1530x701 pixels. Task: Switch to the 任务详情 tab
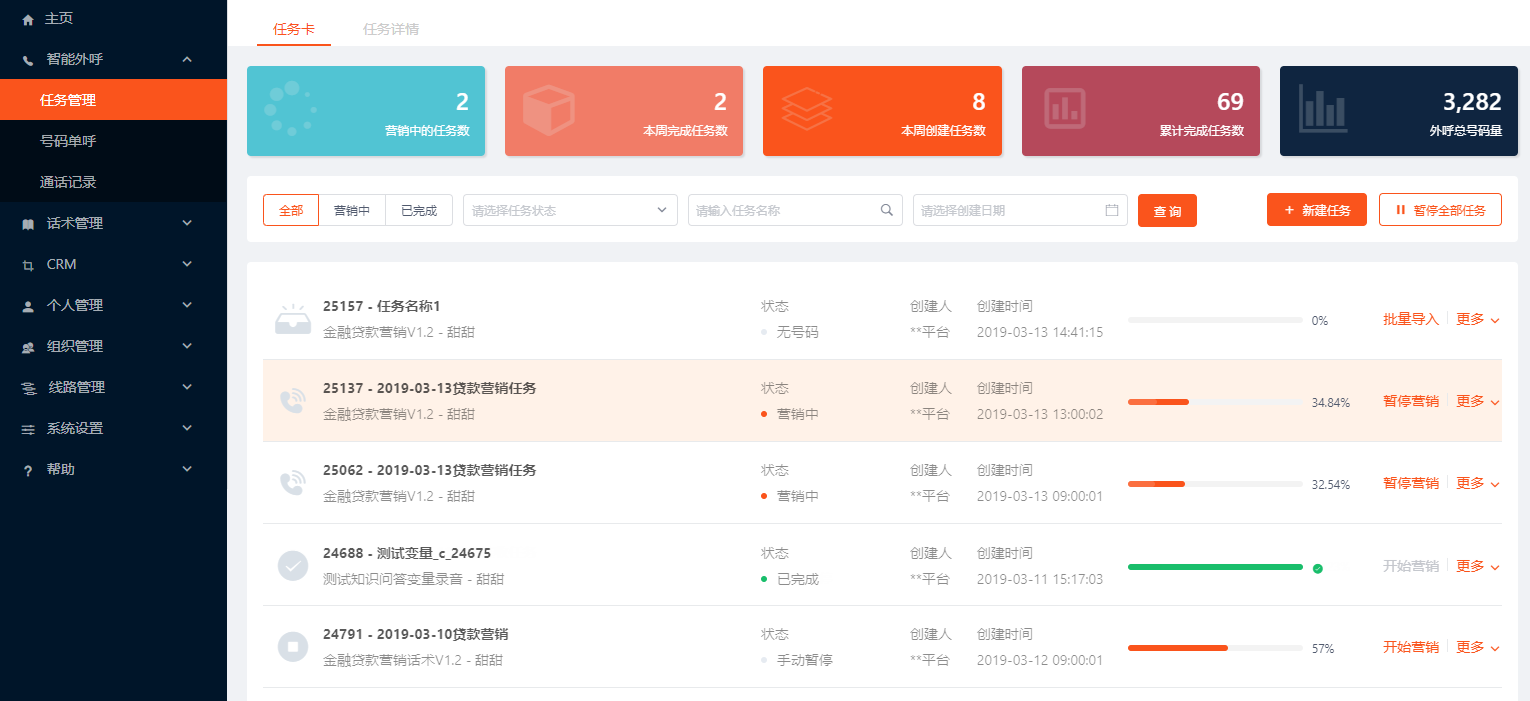click(x=391, y=29)
